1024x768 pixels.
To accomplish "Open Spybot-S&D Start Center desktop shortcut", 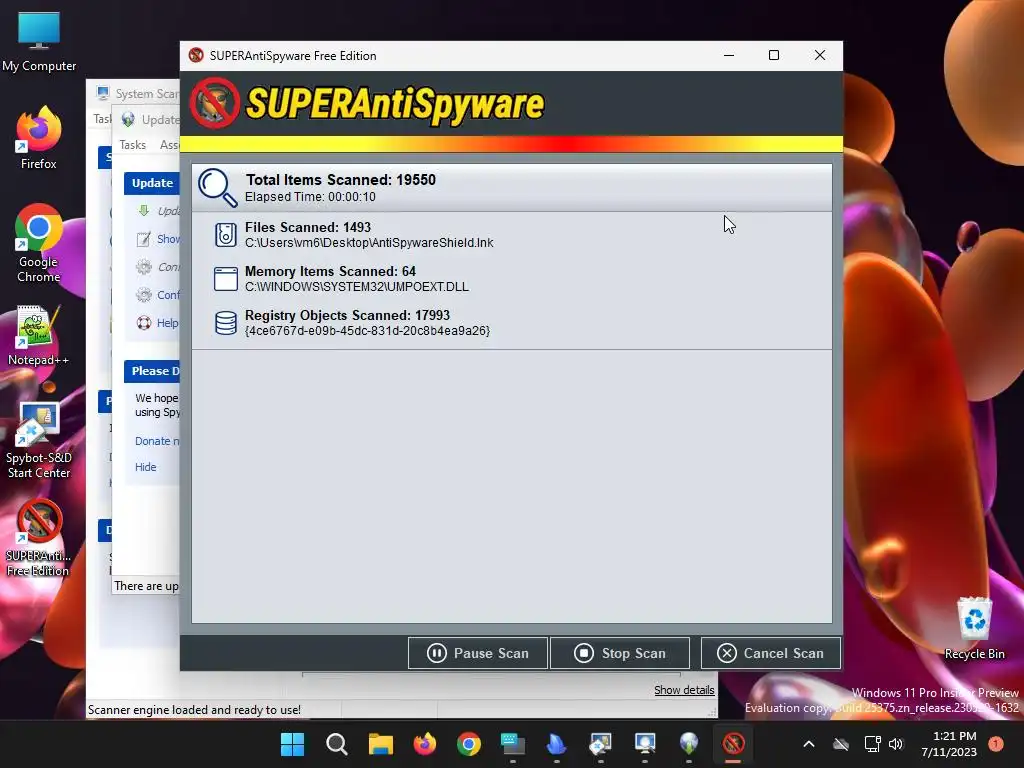I will (x=39, y=440).
